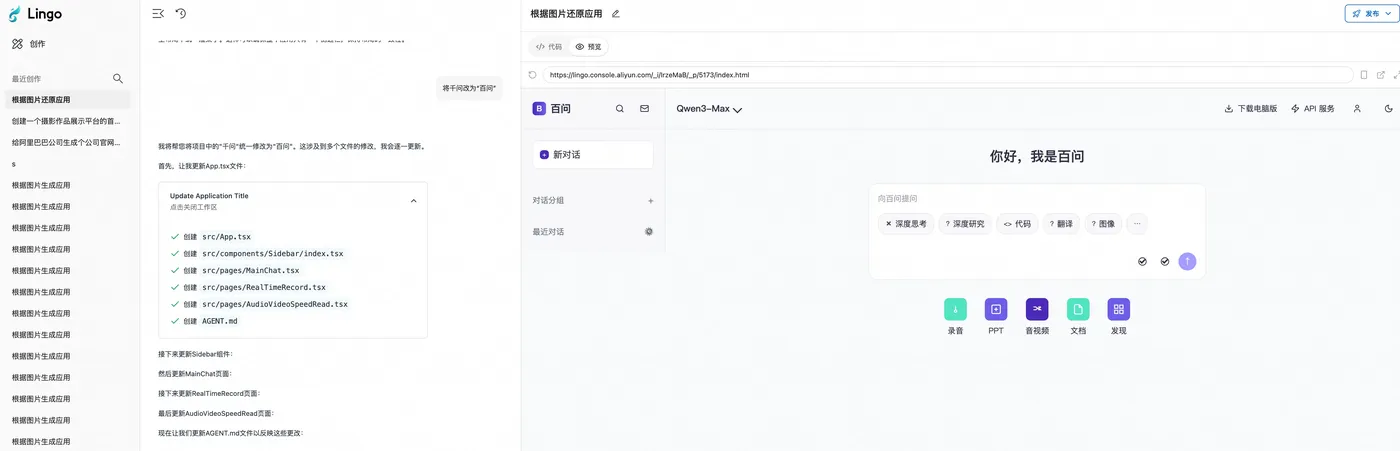
Task: Click 下载电脑版 download link
Action: click(1250, 108)
